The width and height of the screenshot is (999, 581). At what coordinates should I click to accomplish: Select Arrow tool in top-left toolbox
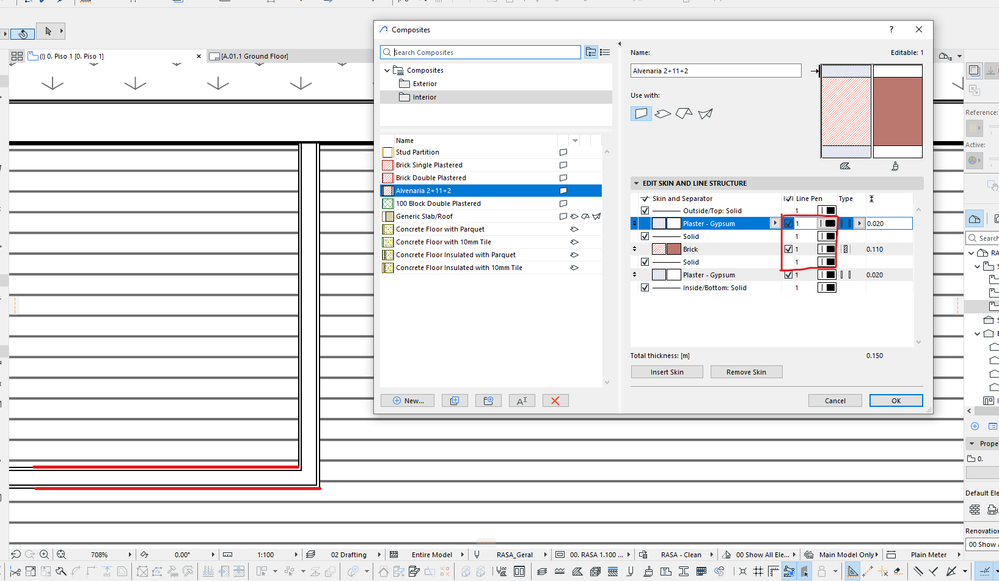(48, 31)
